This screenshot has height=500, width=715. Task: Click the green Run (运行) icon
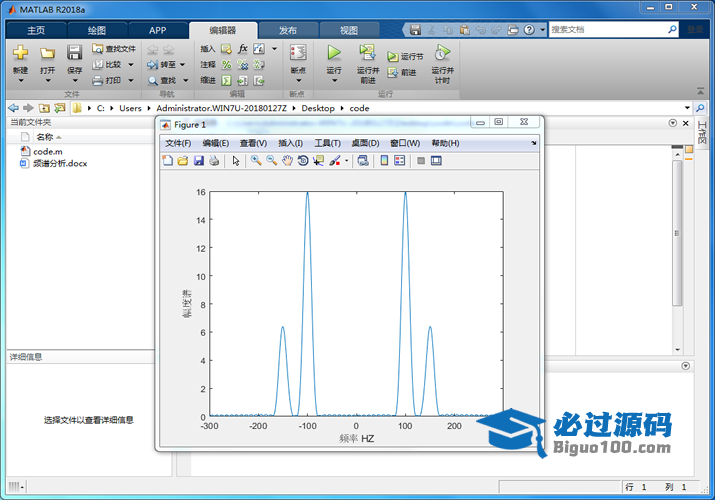[x=334, y=52]
